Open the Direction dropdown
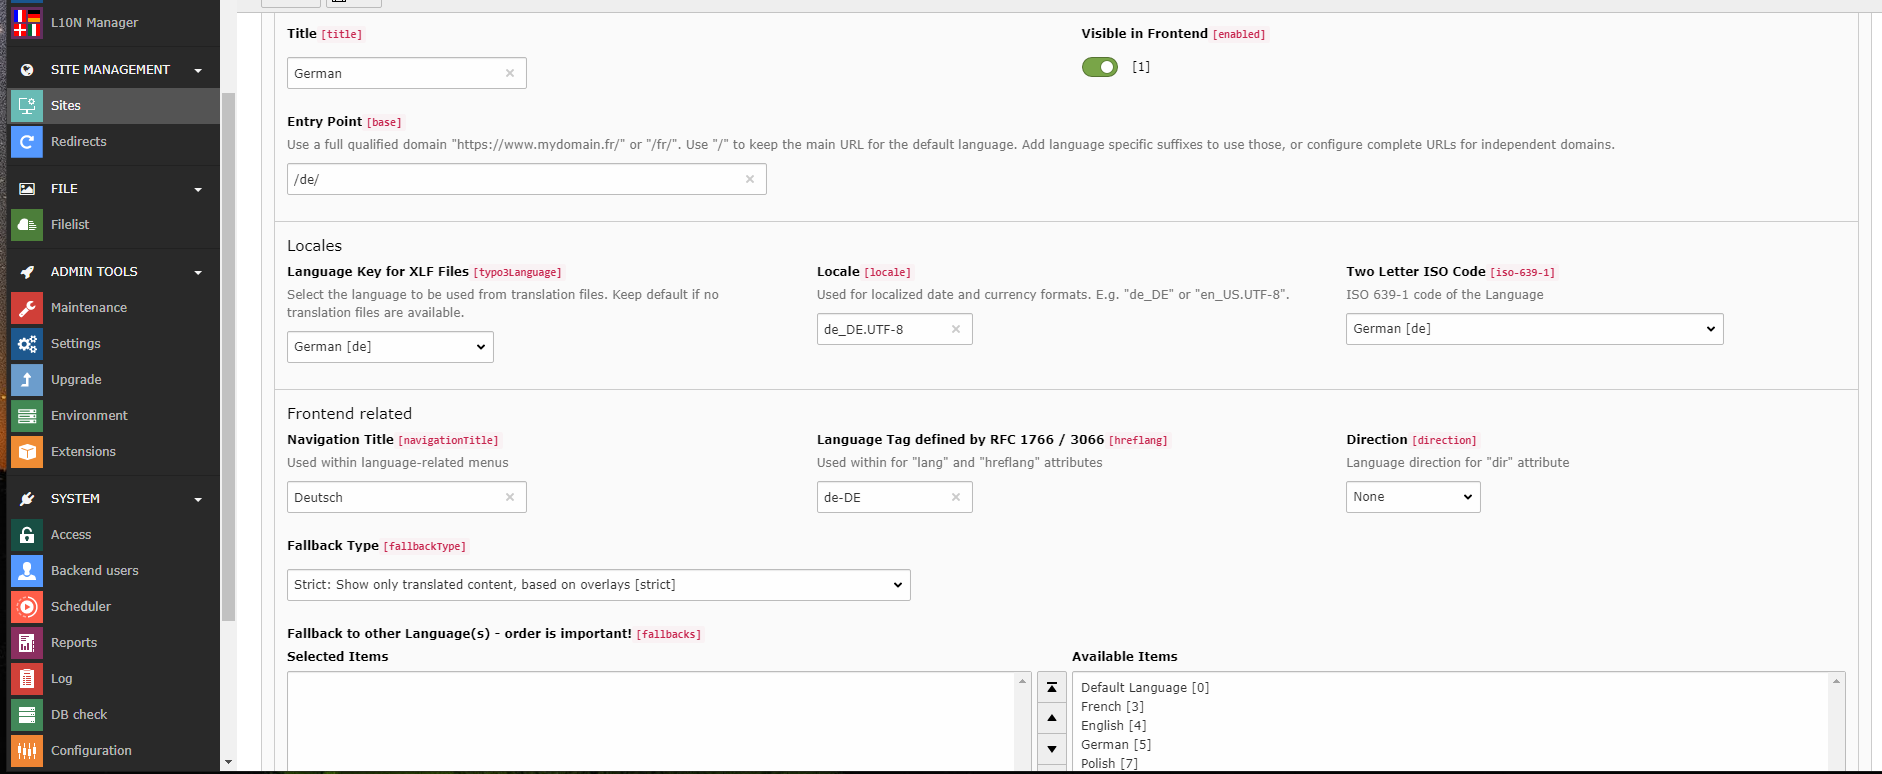The height and width of the screenshot is (774, 1882). coord(1412,497)
